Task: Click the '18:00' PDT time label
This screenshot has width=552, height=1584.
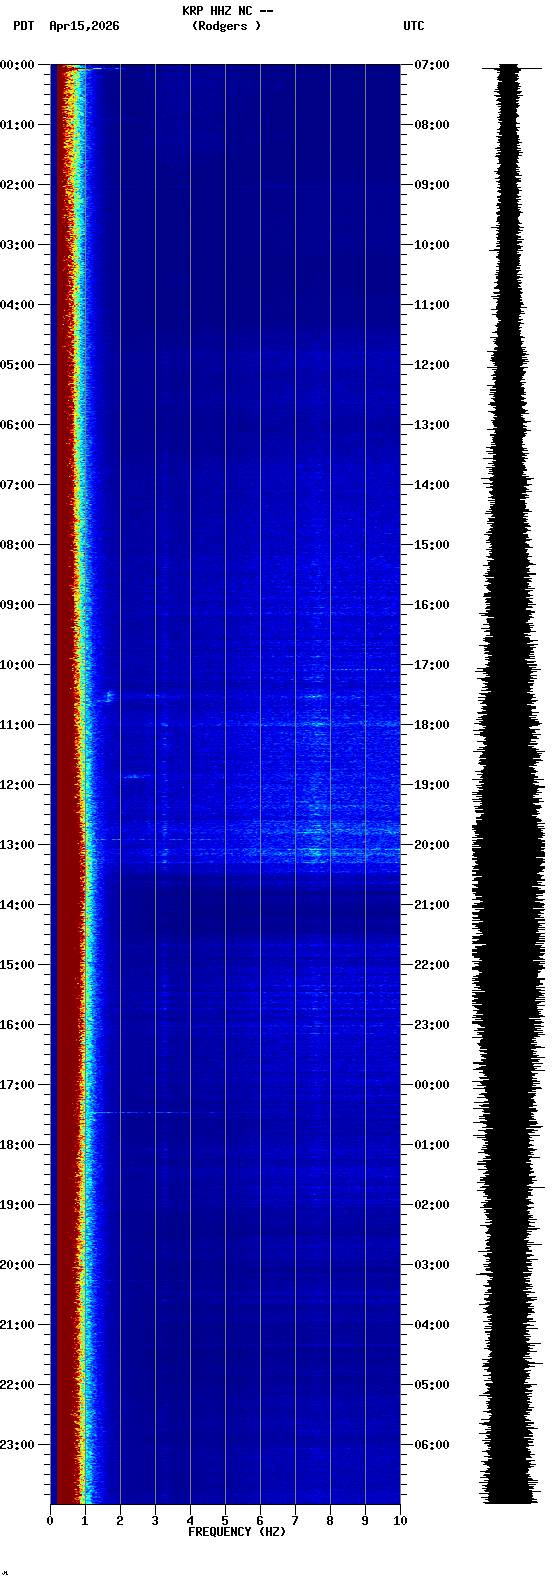Action: click(x=17, y=1145)
